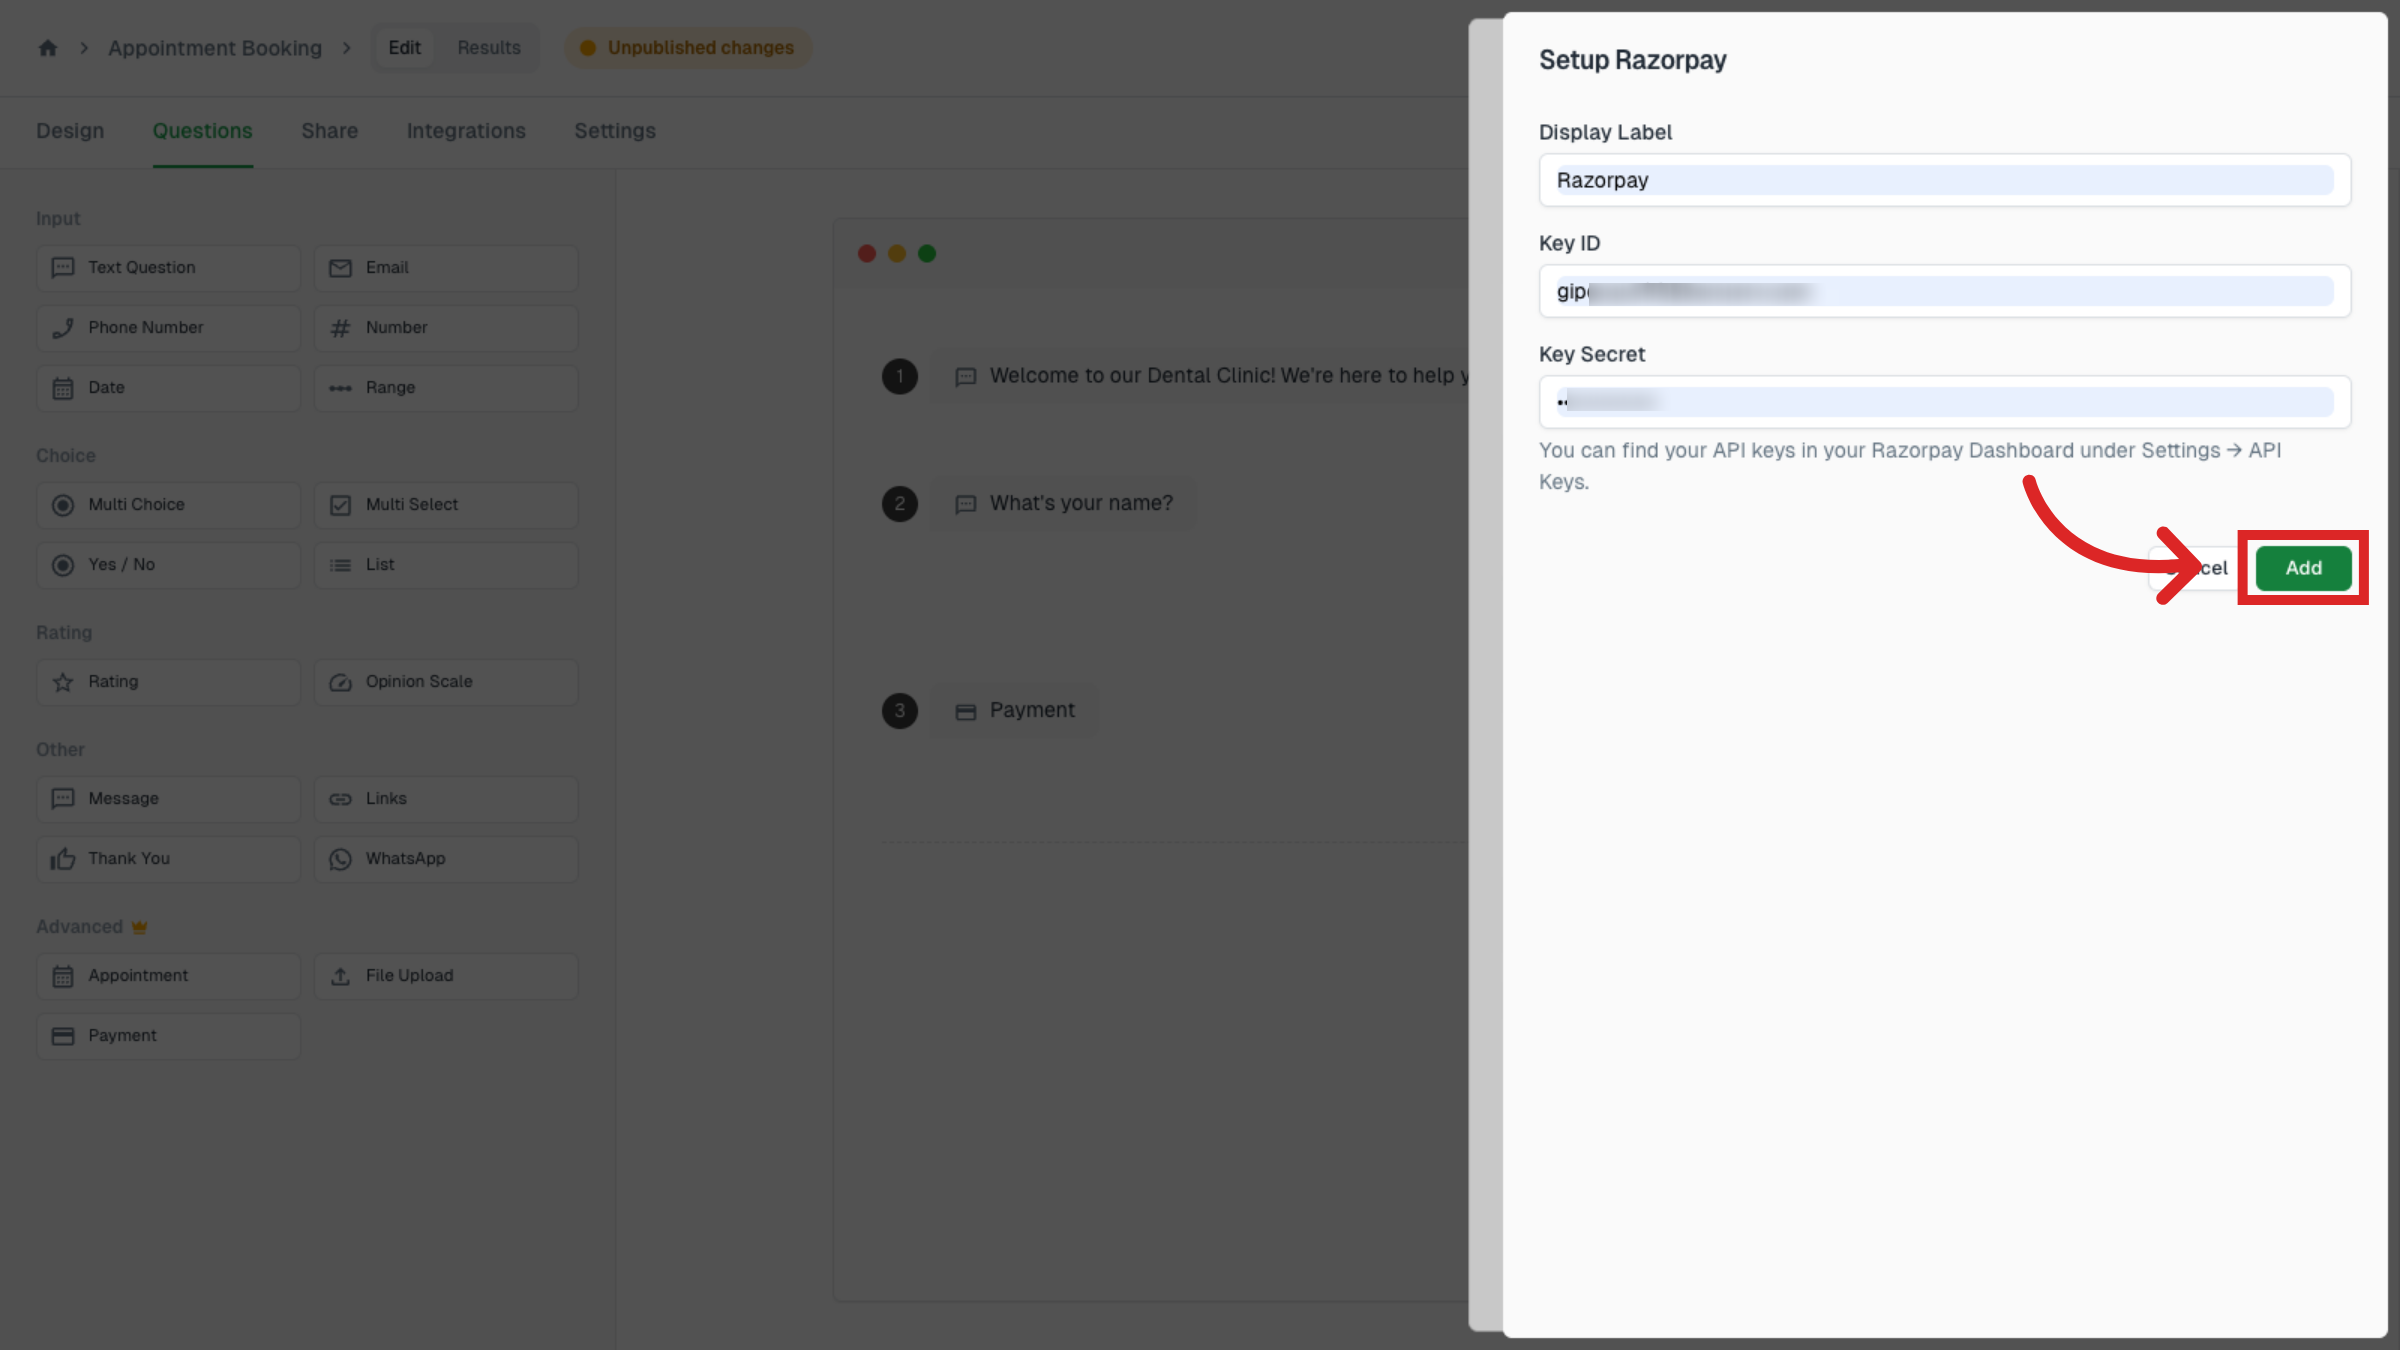Add a Range question element

coord(446,388)
